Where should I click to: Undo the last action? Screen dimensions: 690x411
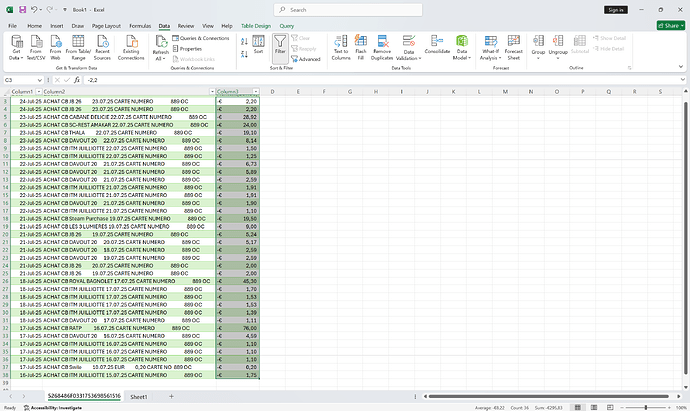pos(34,10)
